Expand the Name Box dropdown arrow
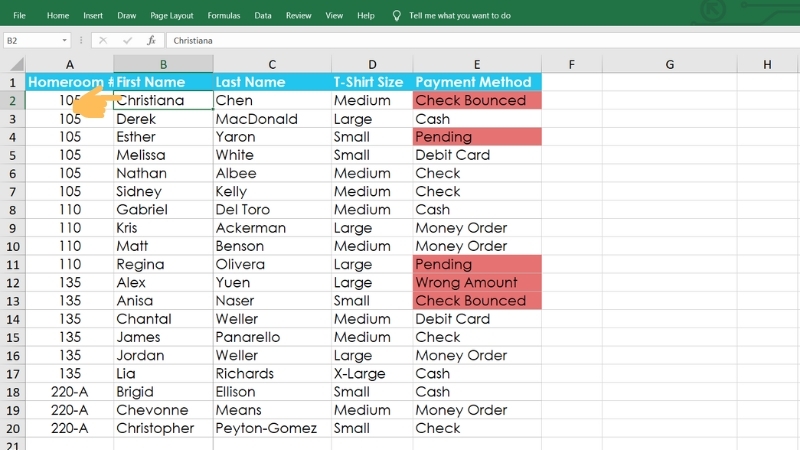This screenshot has height=450, width=800. tap(64, 40)
